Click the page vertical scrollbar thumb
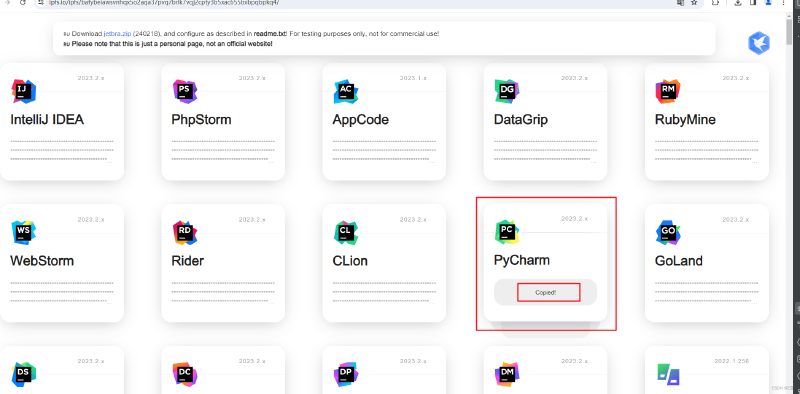The image size is (800, 394). pos(789,31)
